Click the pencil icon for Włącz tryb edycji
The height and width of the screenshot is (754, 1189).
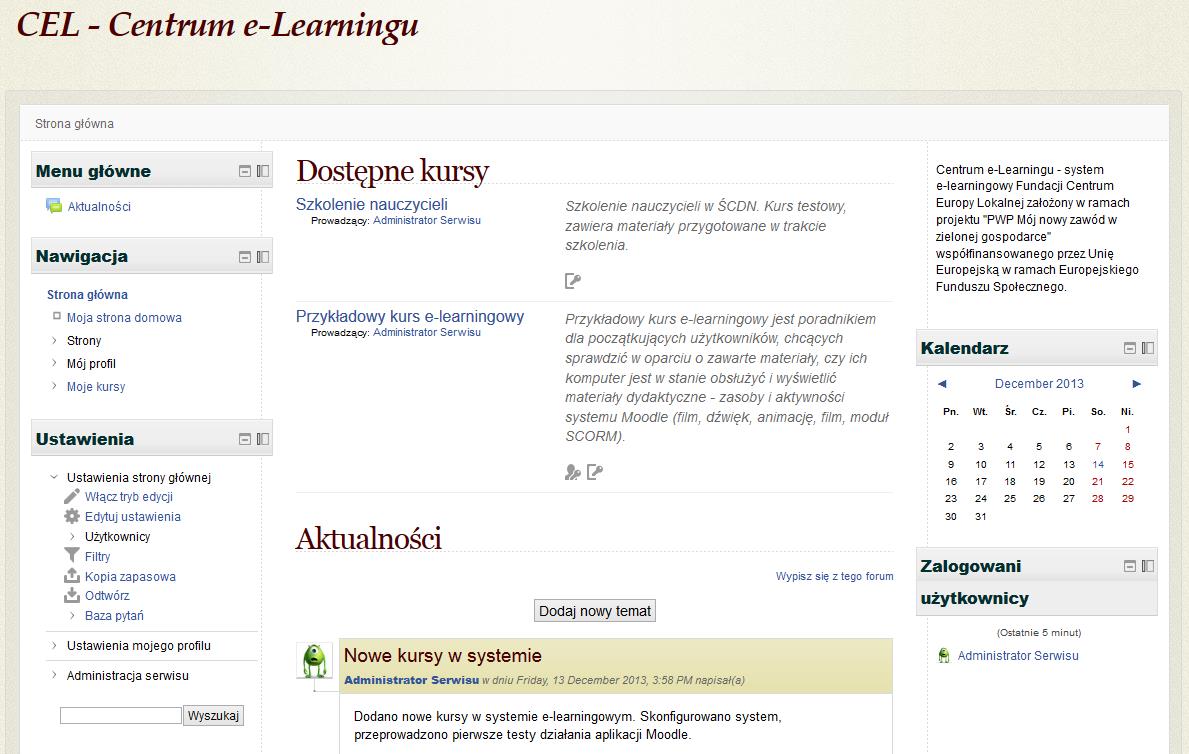[x=72, y=496]
